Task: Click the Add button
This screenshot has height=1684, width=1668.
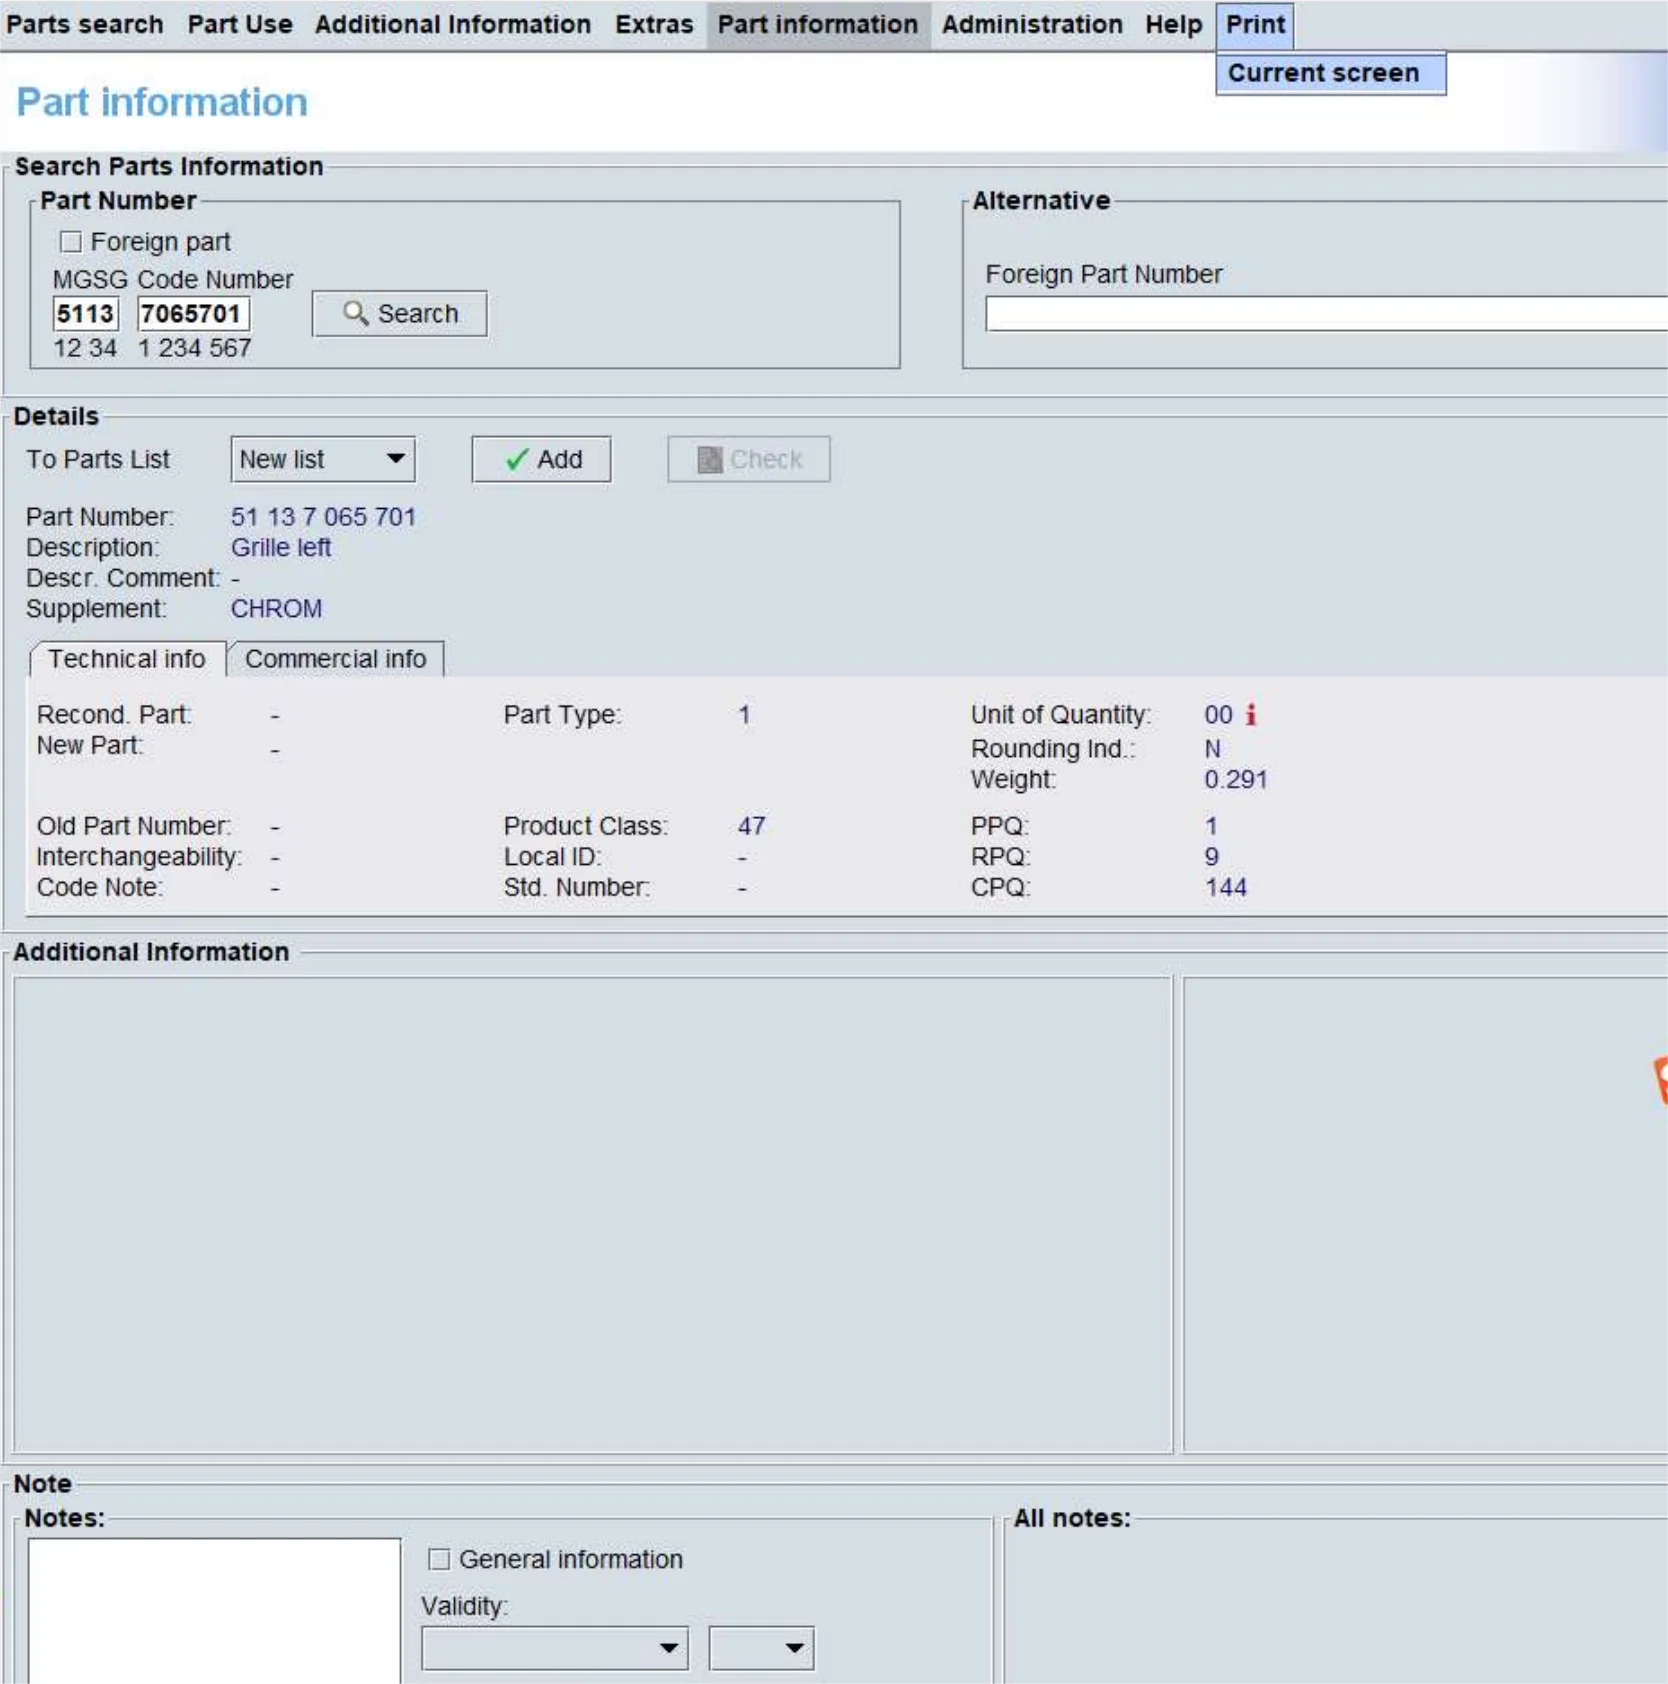Action: [541, 459]
